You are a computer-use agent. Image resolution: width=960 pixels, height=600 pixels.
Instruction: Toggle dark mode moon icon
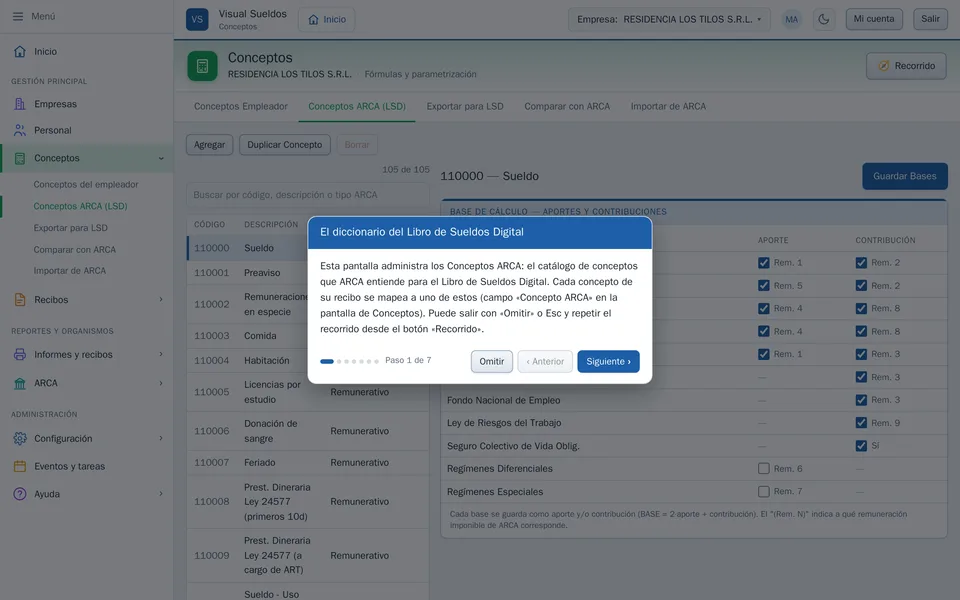pos(824,19)
